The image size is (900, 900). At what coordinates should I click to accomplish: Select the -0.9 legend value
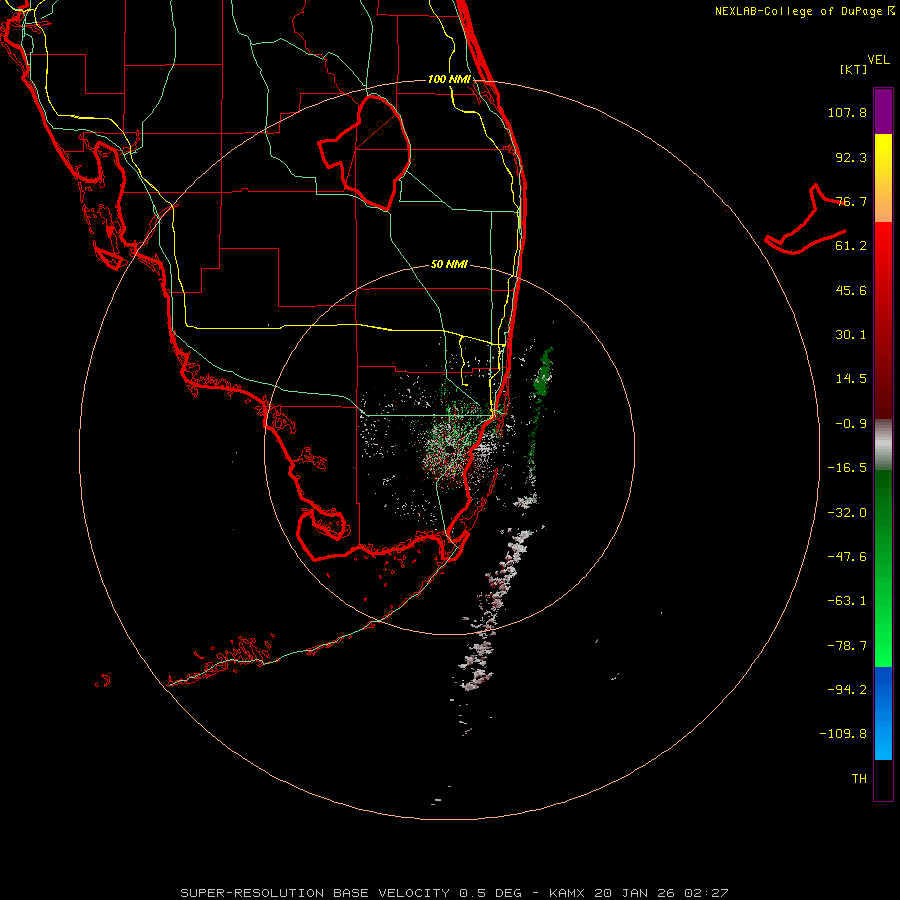[x=851, y=424]
